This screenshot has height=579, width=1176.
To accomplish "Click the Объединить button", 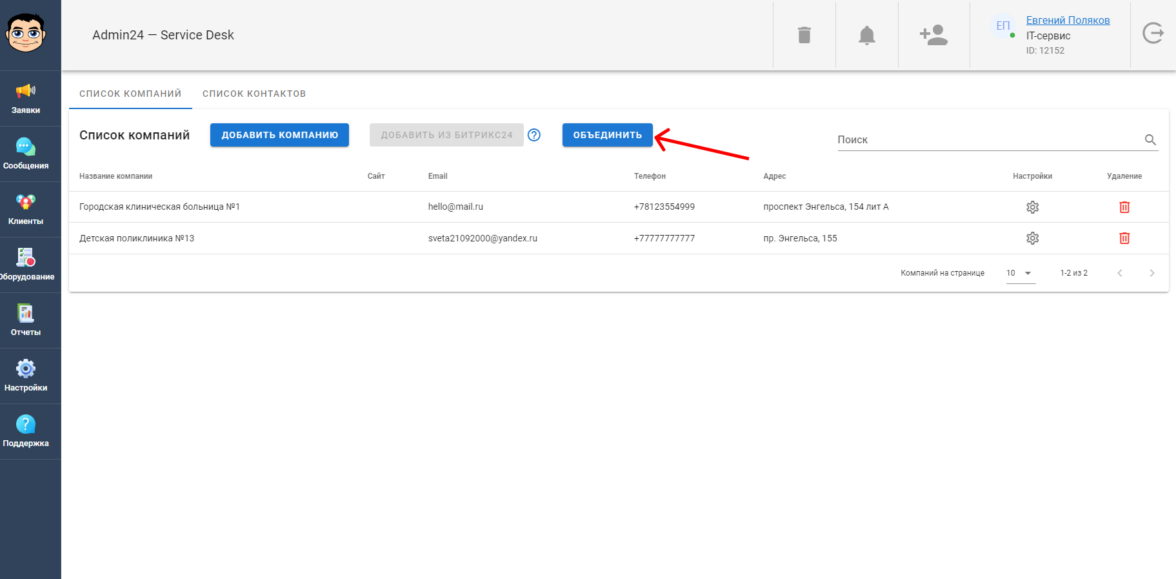I will tap(607, 135).
